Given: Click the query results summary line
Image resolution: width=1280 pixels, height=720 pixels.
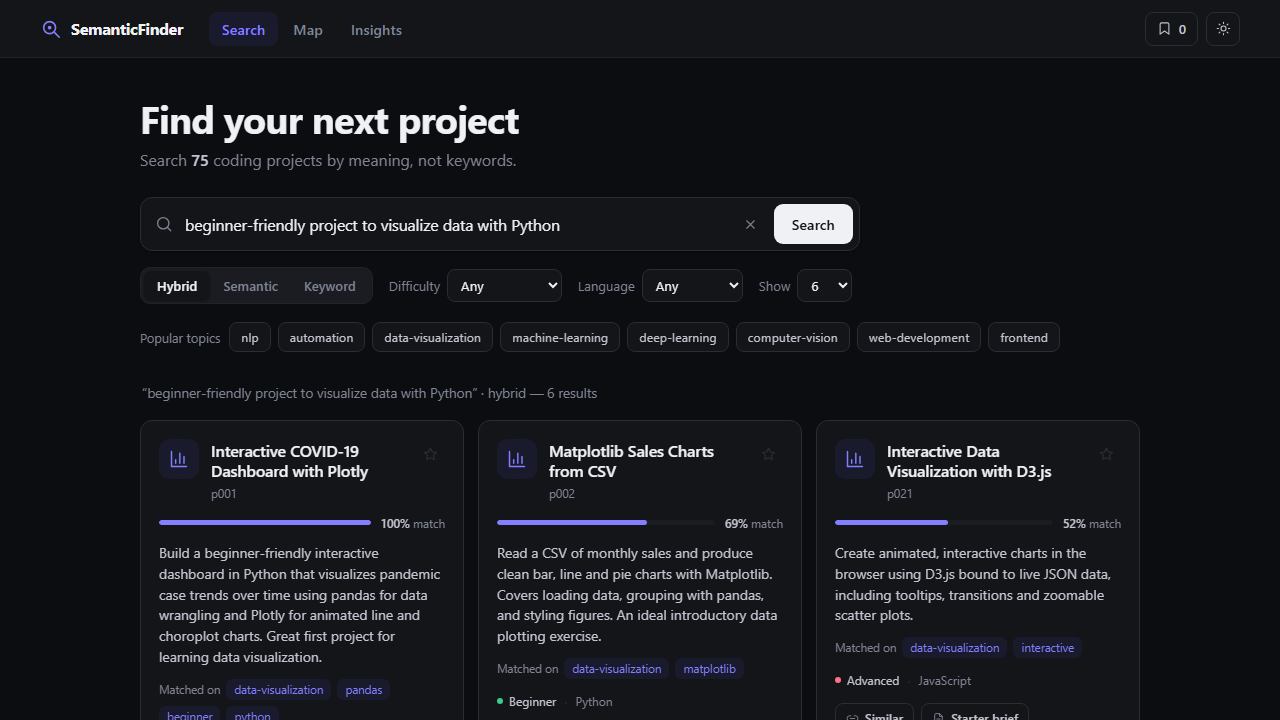Looking at the screenshot, I should (x=369, y=393).
